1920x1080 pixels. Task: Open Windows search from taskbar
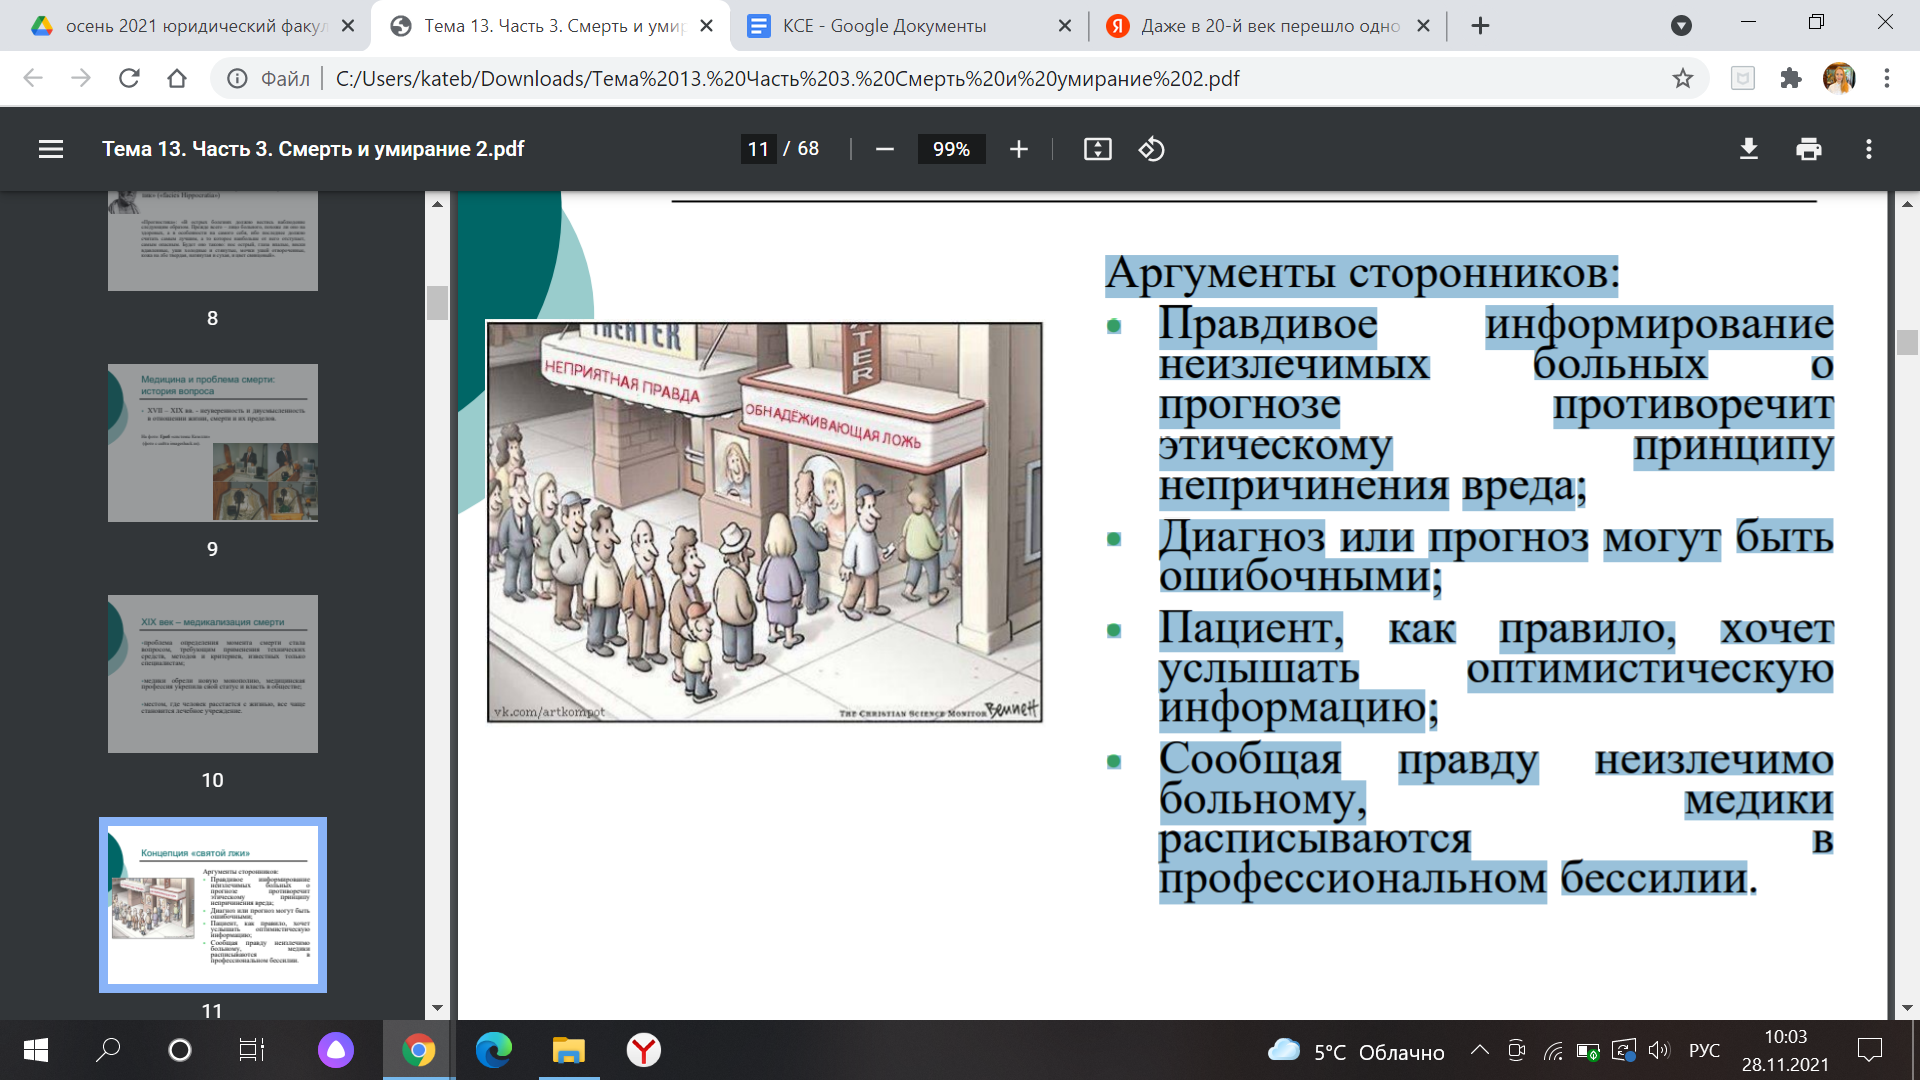(x=108, y=1050)
